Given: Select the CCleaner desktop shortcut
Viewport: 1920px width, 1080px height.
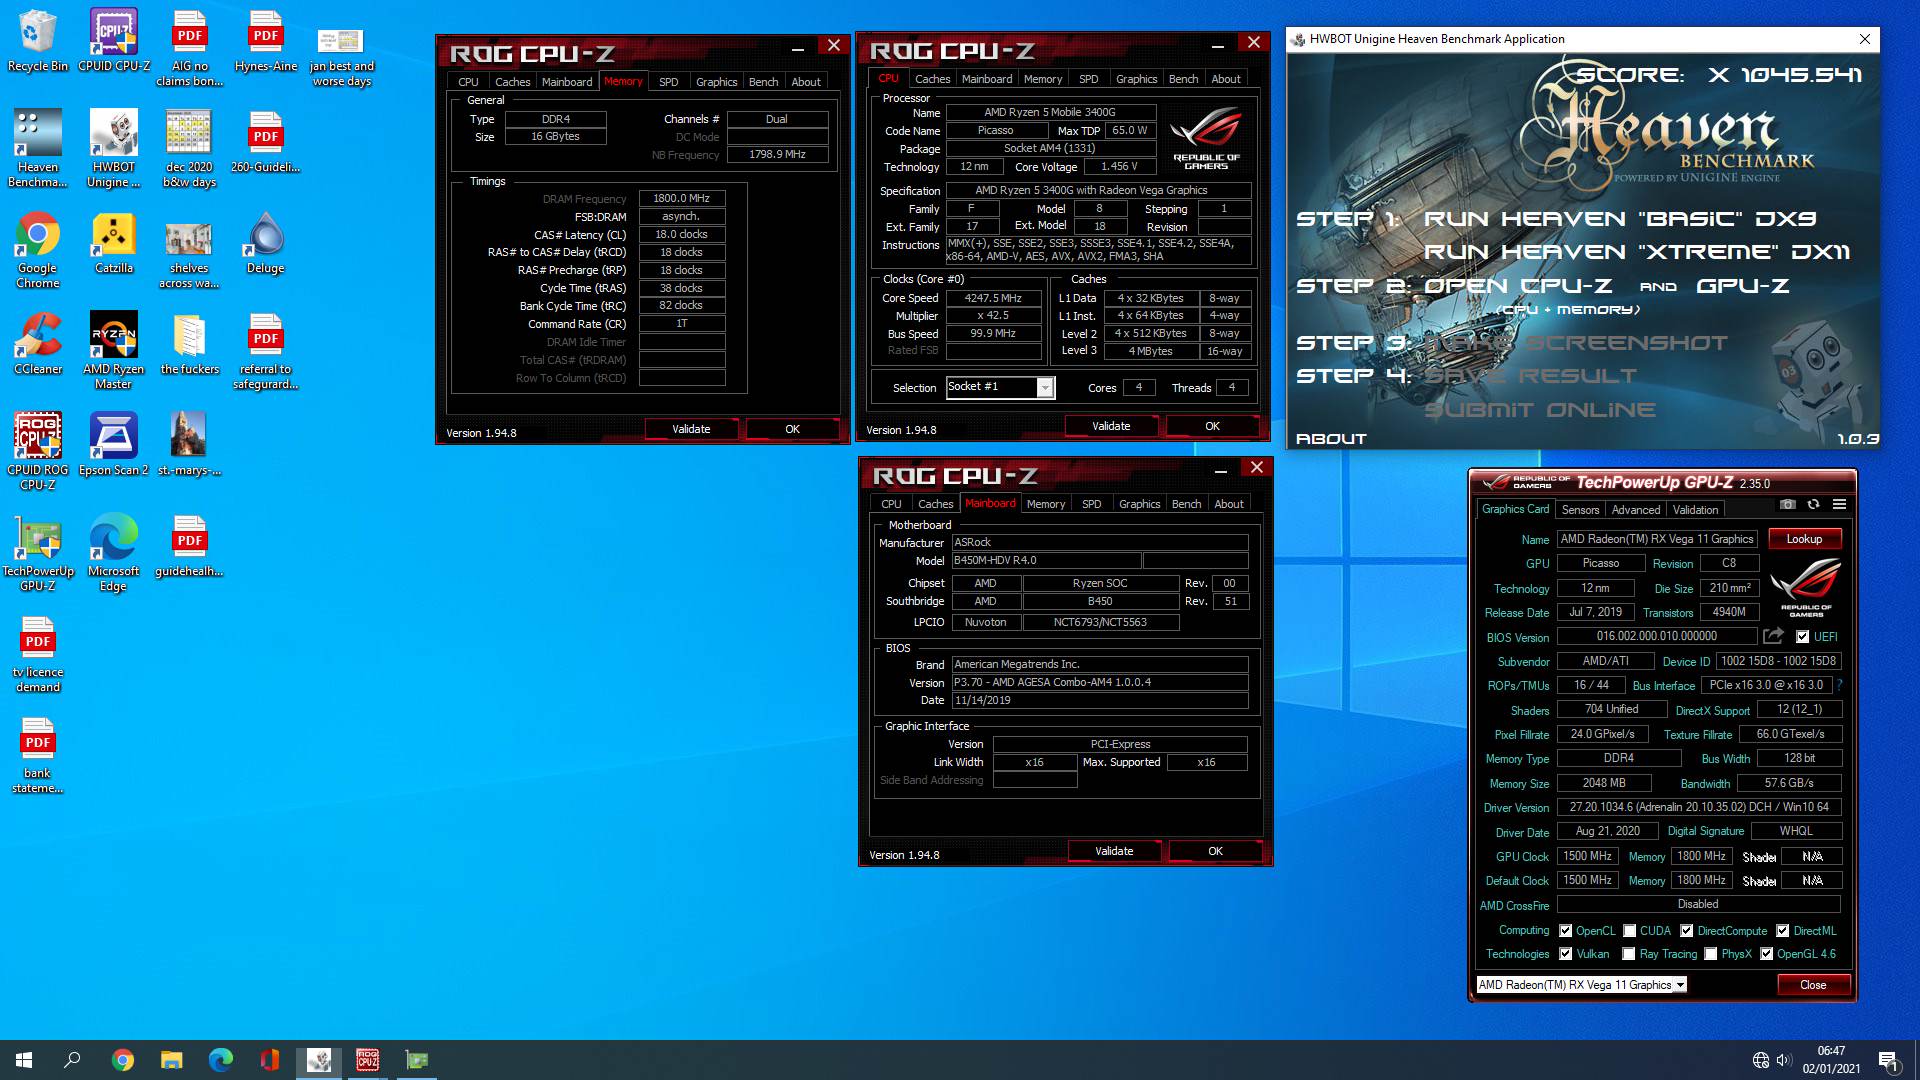Looking at the screenshot, I should coord(38,344).
